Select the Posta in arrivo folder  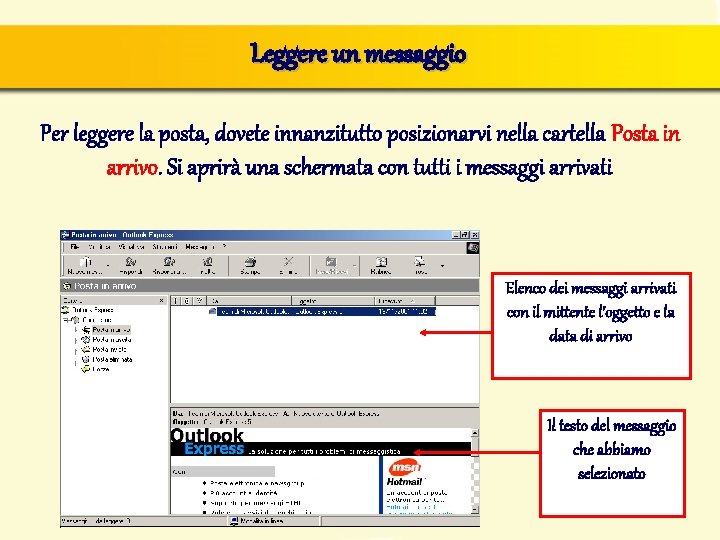112,330
